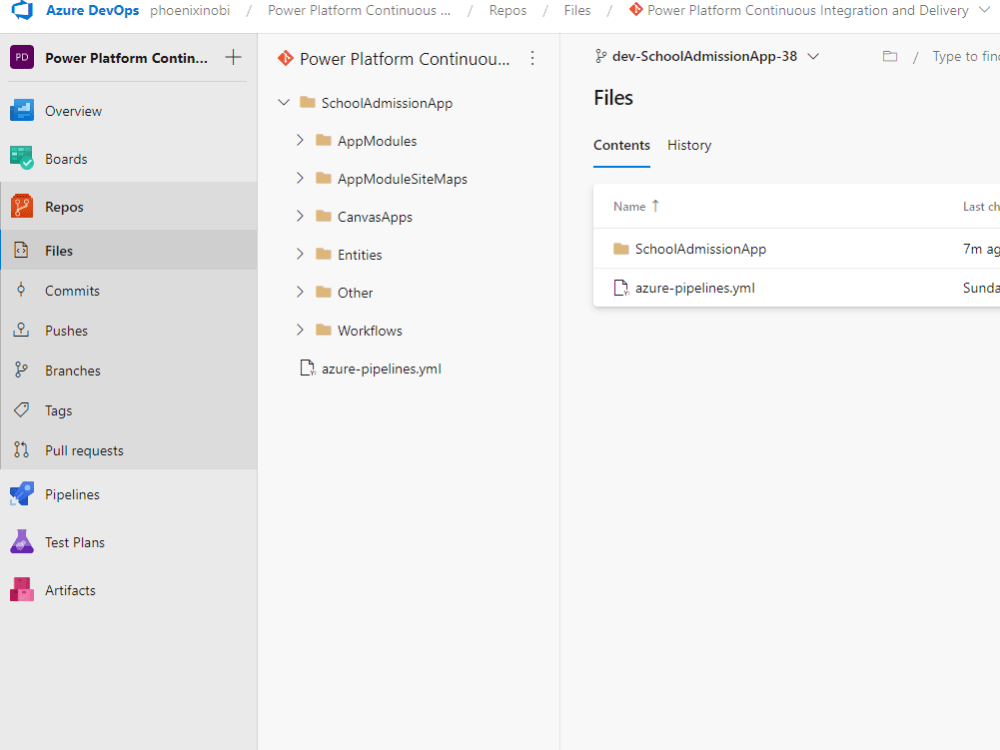Viewport: 1000px width, 750px height.
Task: Open the repository more options ellipsis menu
Action: tap(533, 58)
